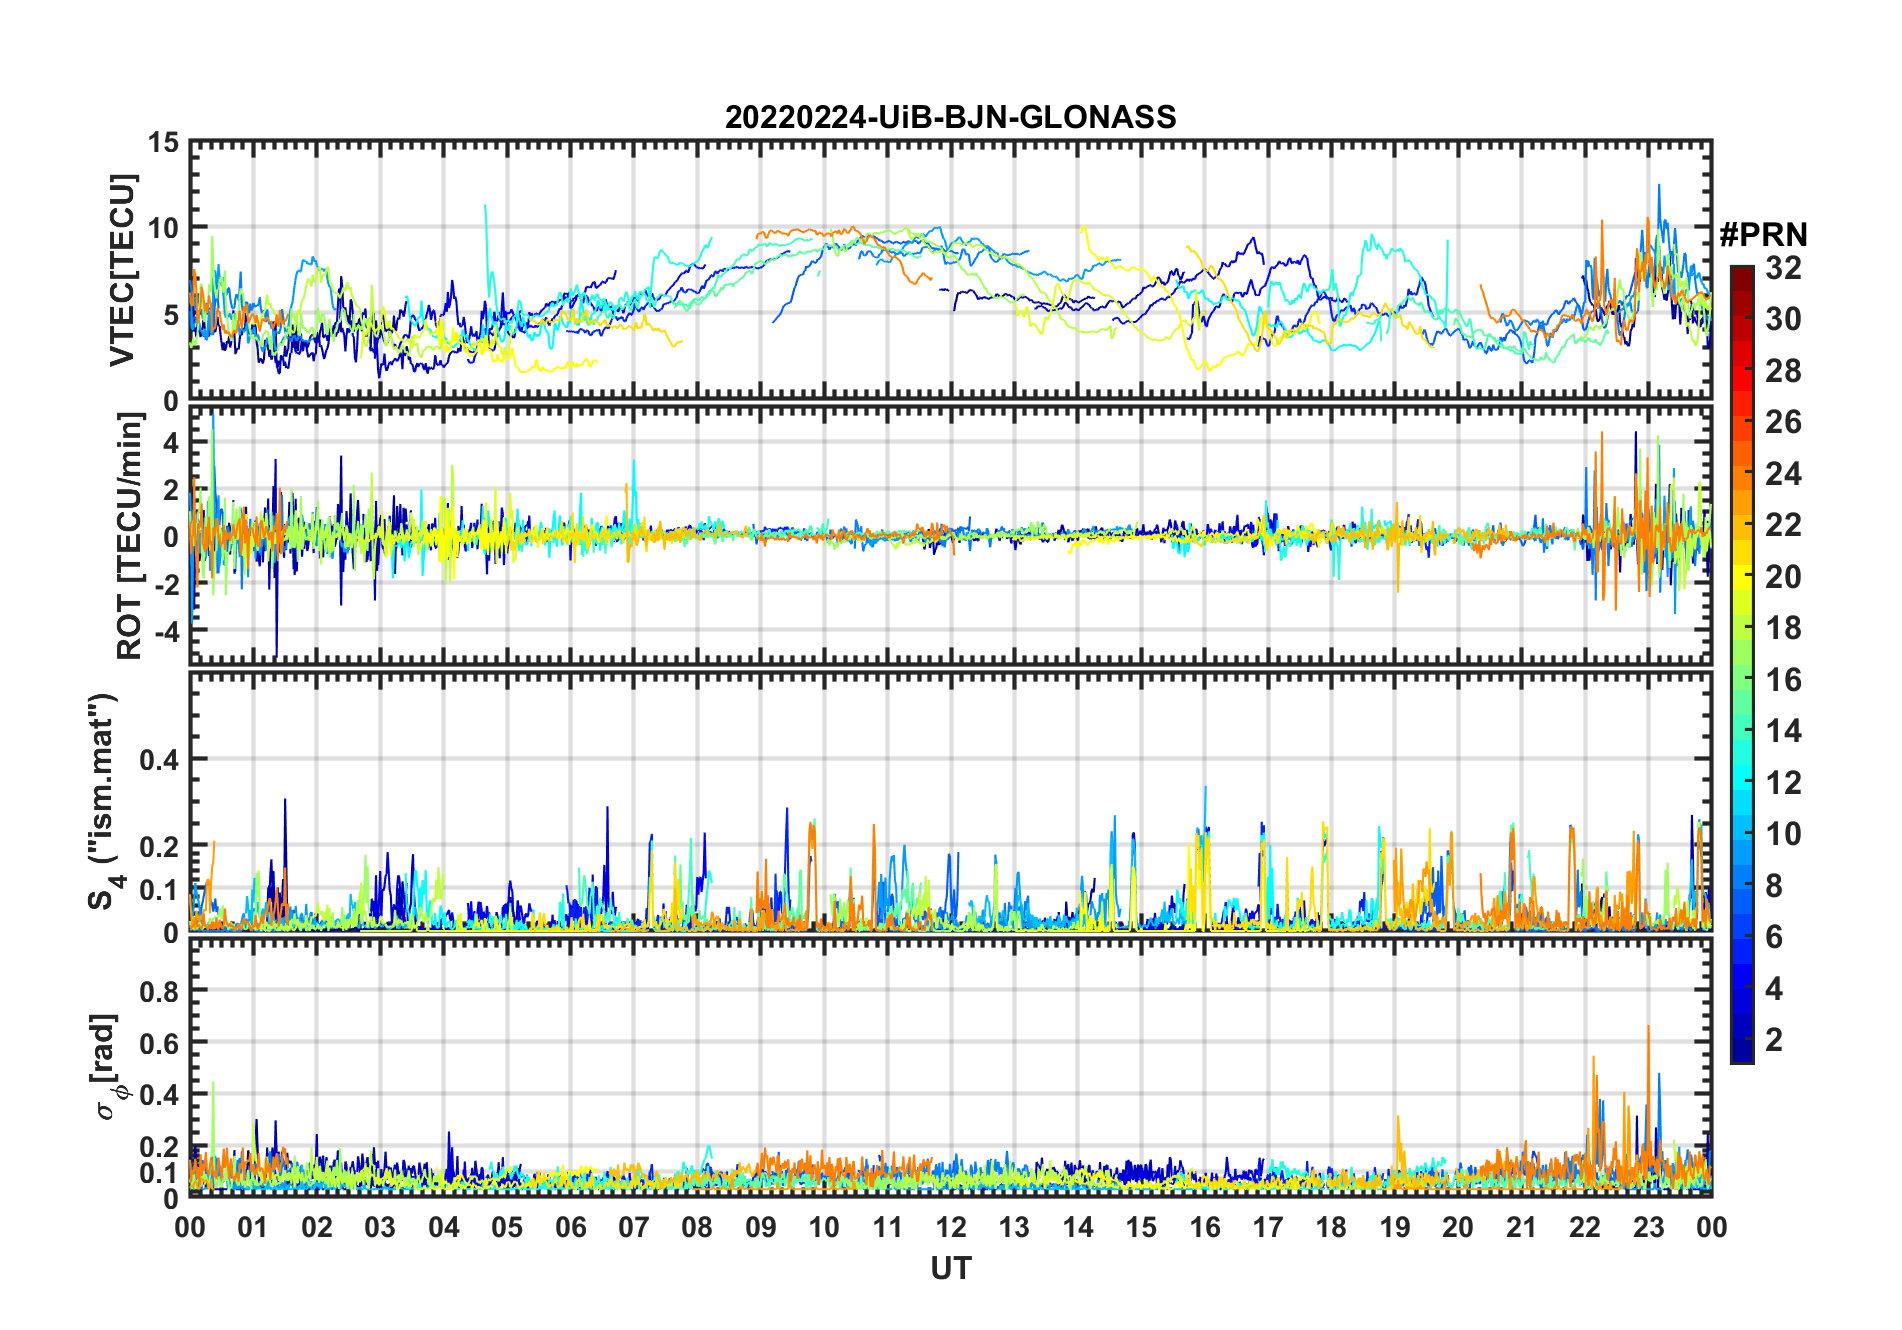
Task: Click hour 01 on the UT axis
Action: (x=253, y=1227)
